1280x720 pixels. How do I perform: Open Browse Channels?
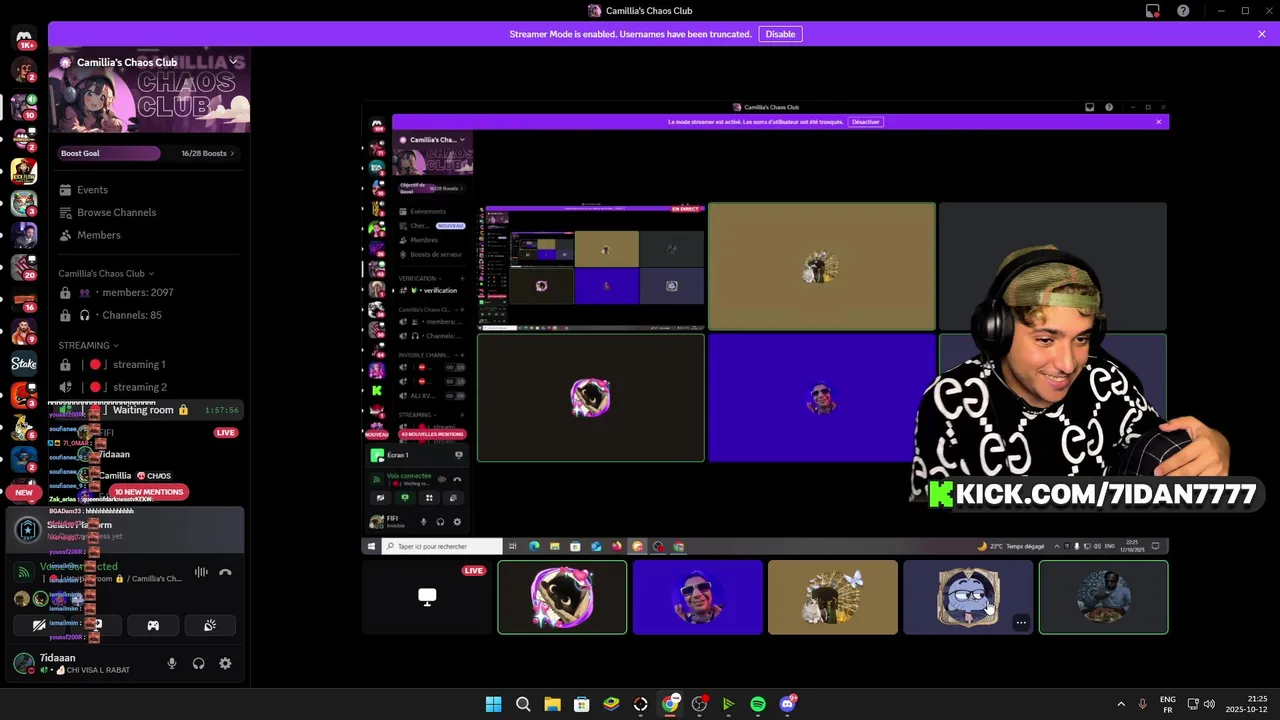[116, 212]
